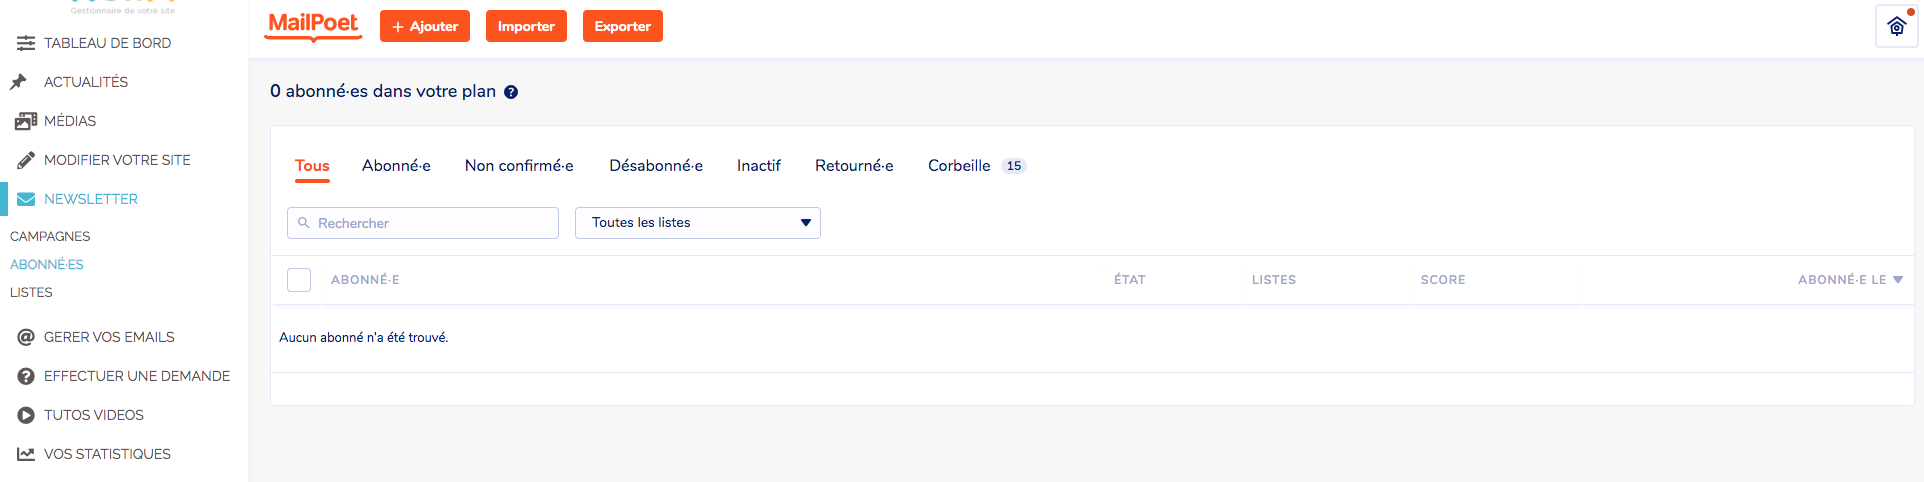Image resolution: width=1924 pixels, height=482 pixels.
Task: Click the Médias gallery icon
Action: 26,121
